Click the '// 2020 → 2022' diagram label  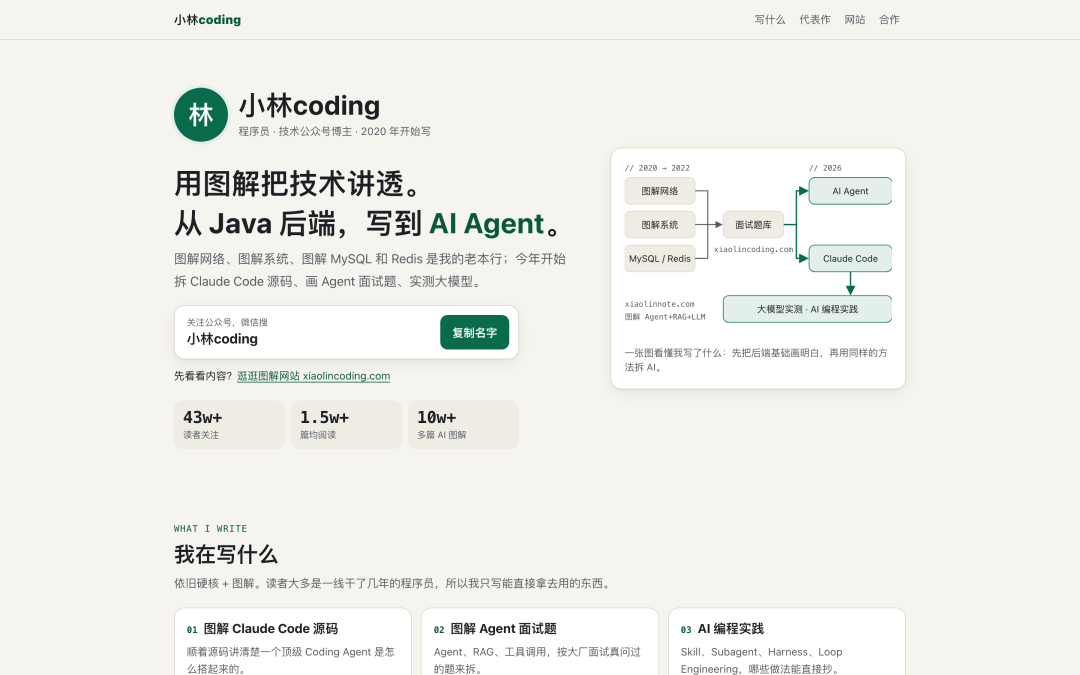pos(657,168)
